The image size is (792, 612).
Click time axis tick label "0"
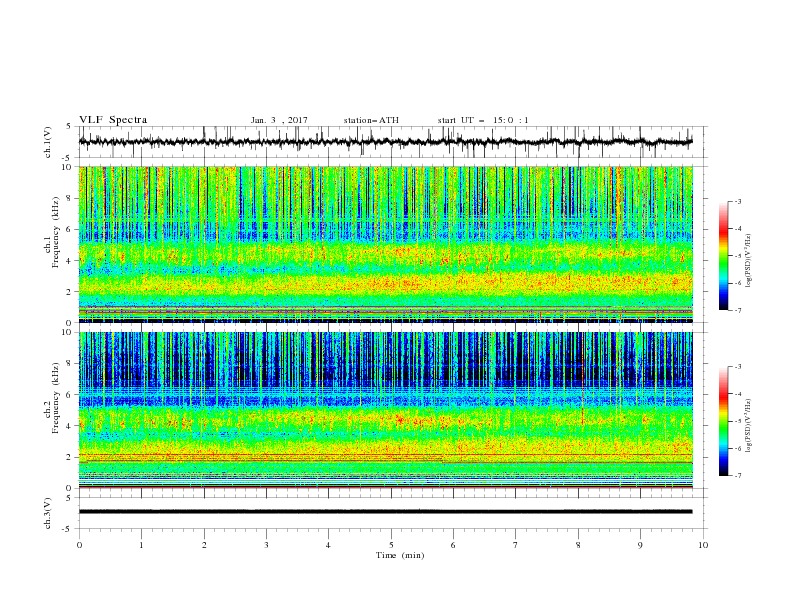[x=79, y=545]
